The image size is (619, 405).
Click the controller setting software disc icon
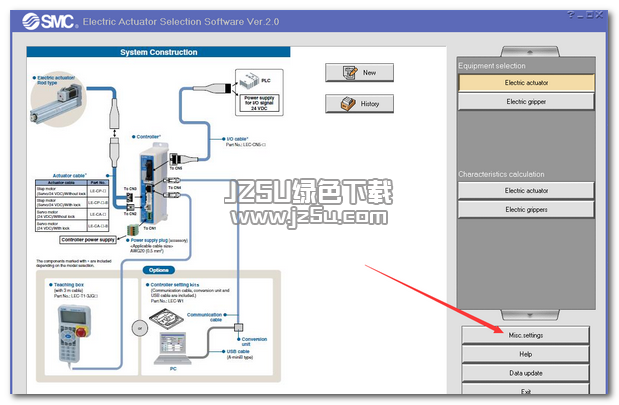click(166, 318)
